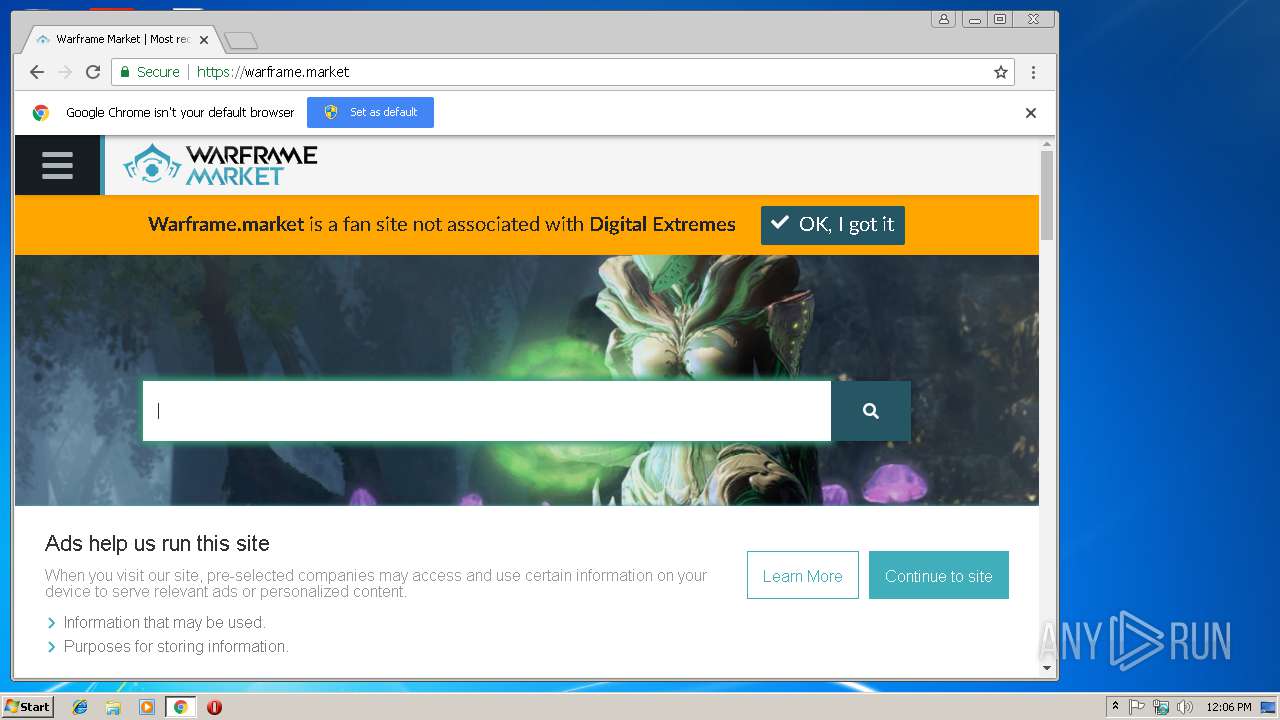Click the red shield taskbar icon
This screenshot has height=720, width=1280.
[214, 707]
